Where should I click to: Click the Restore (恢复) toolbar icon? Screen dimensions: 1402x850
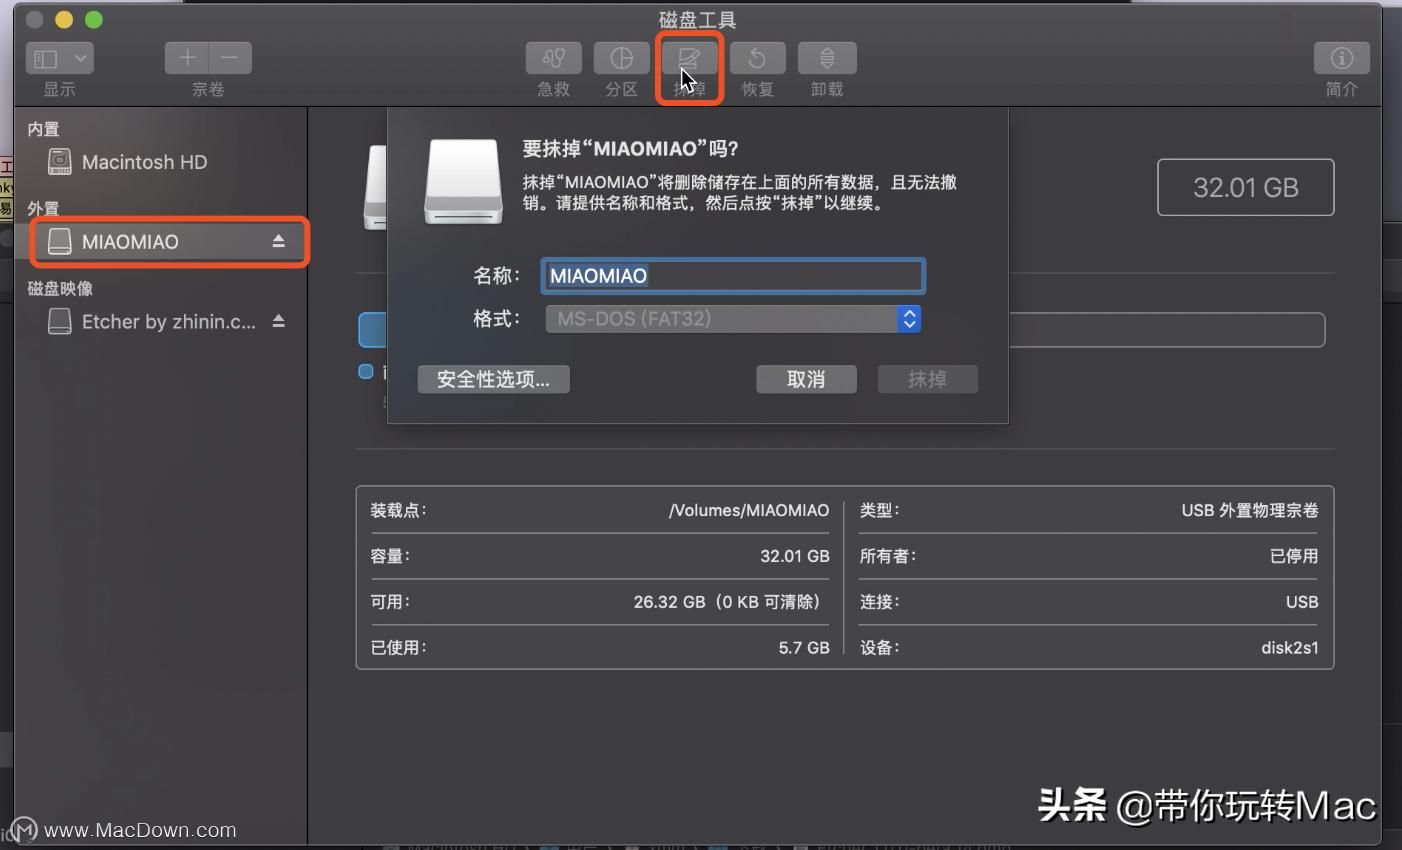tap(757, 57)
